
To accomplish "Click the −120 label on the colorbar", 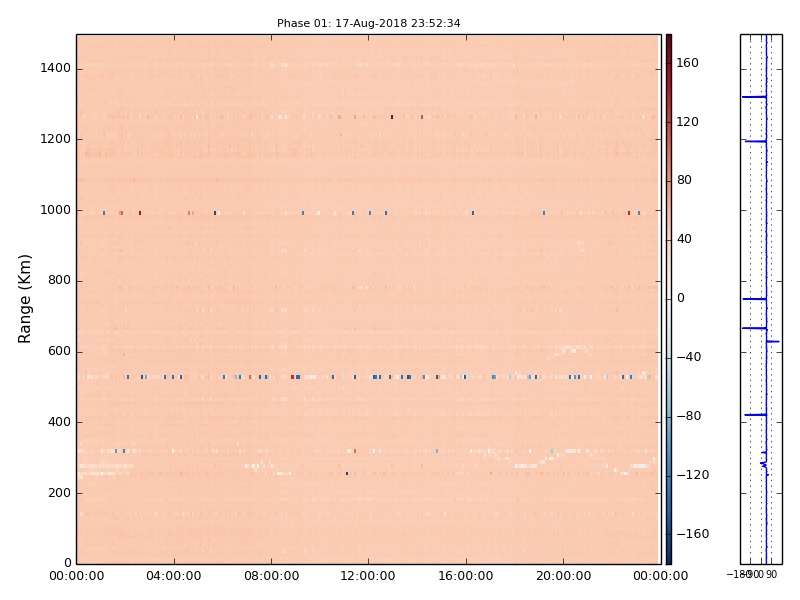I will [x=692, y=475].
